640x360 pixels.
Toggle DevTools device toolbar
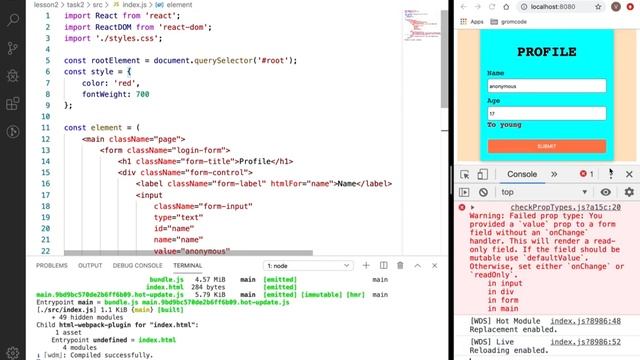tap(482, 174)
